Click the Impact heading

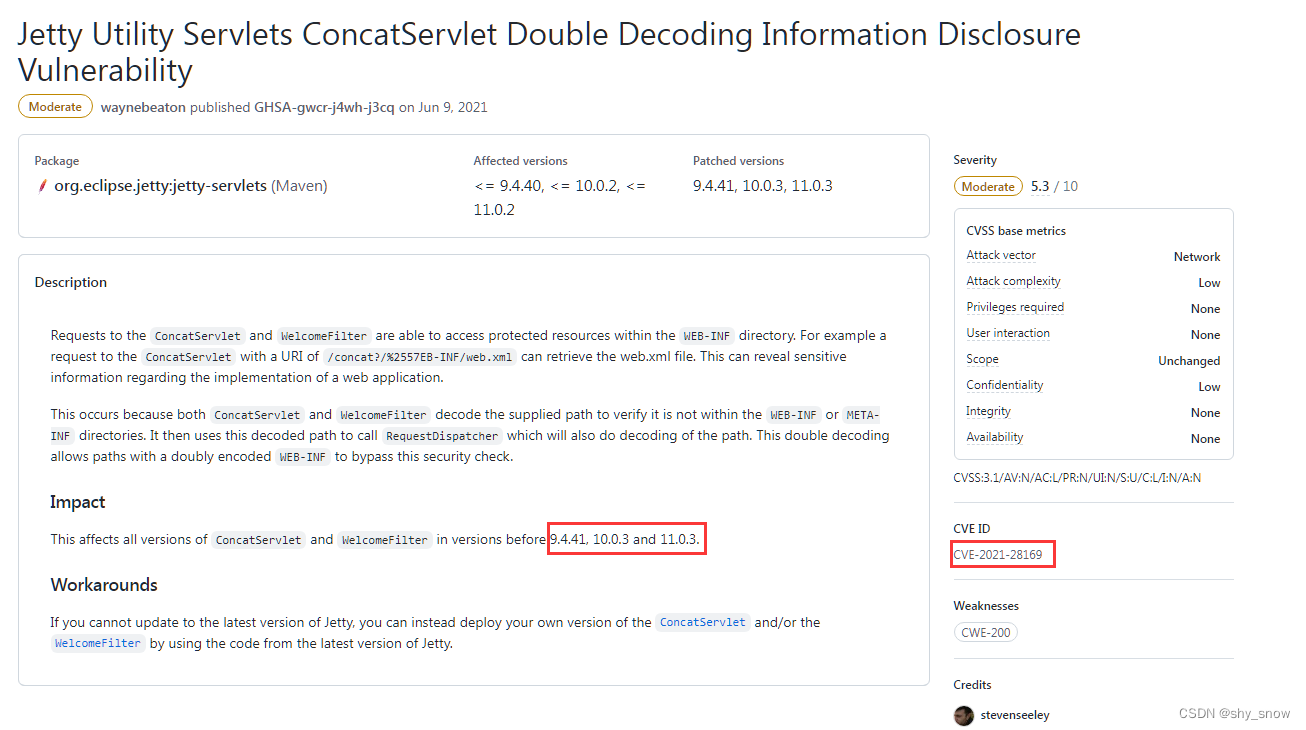point(78,502)
